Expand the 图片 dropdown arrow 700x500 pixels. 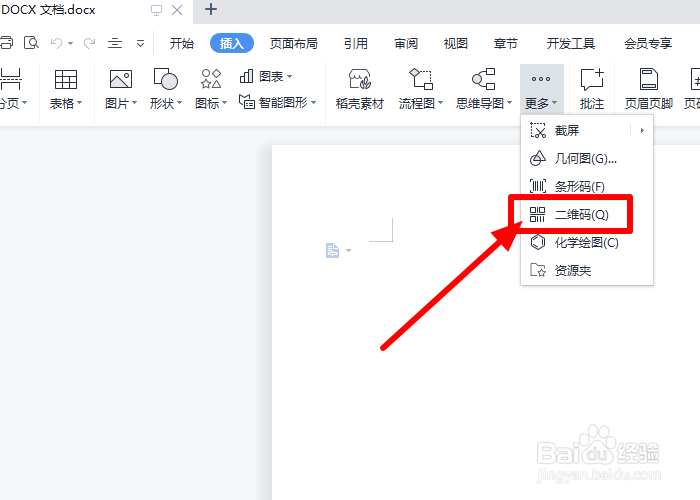pyautogui.click(x=134, y=103)
